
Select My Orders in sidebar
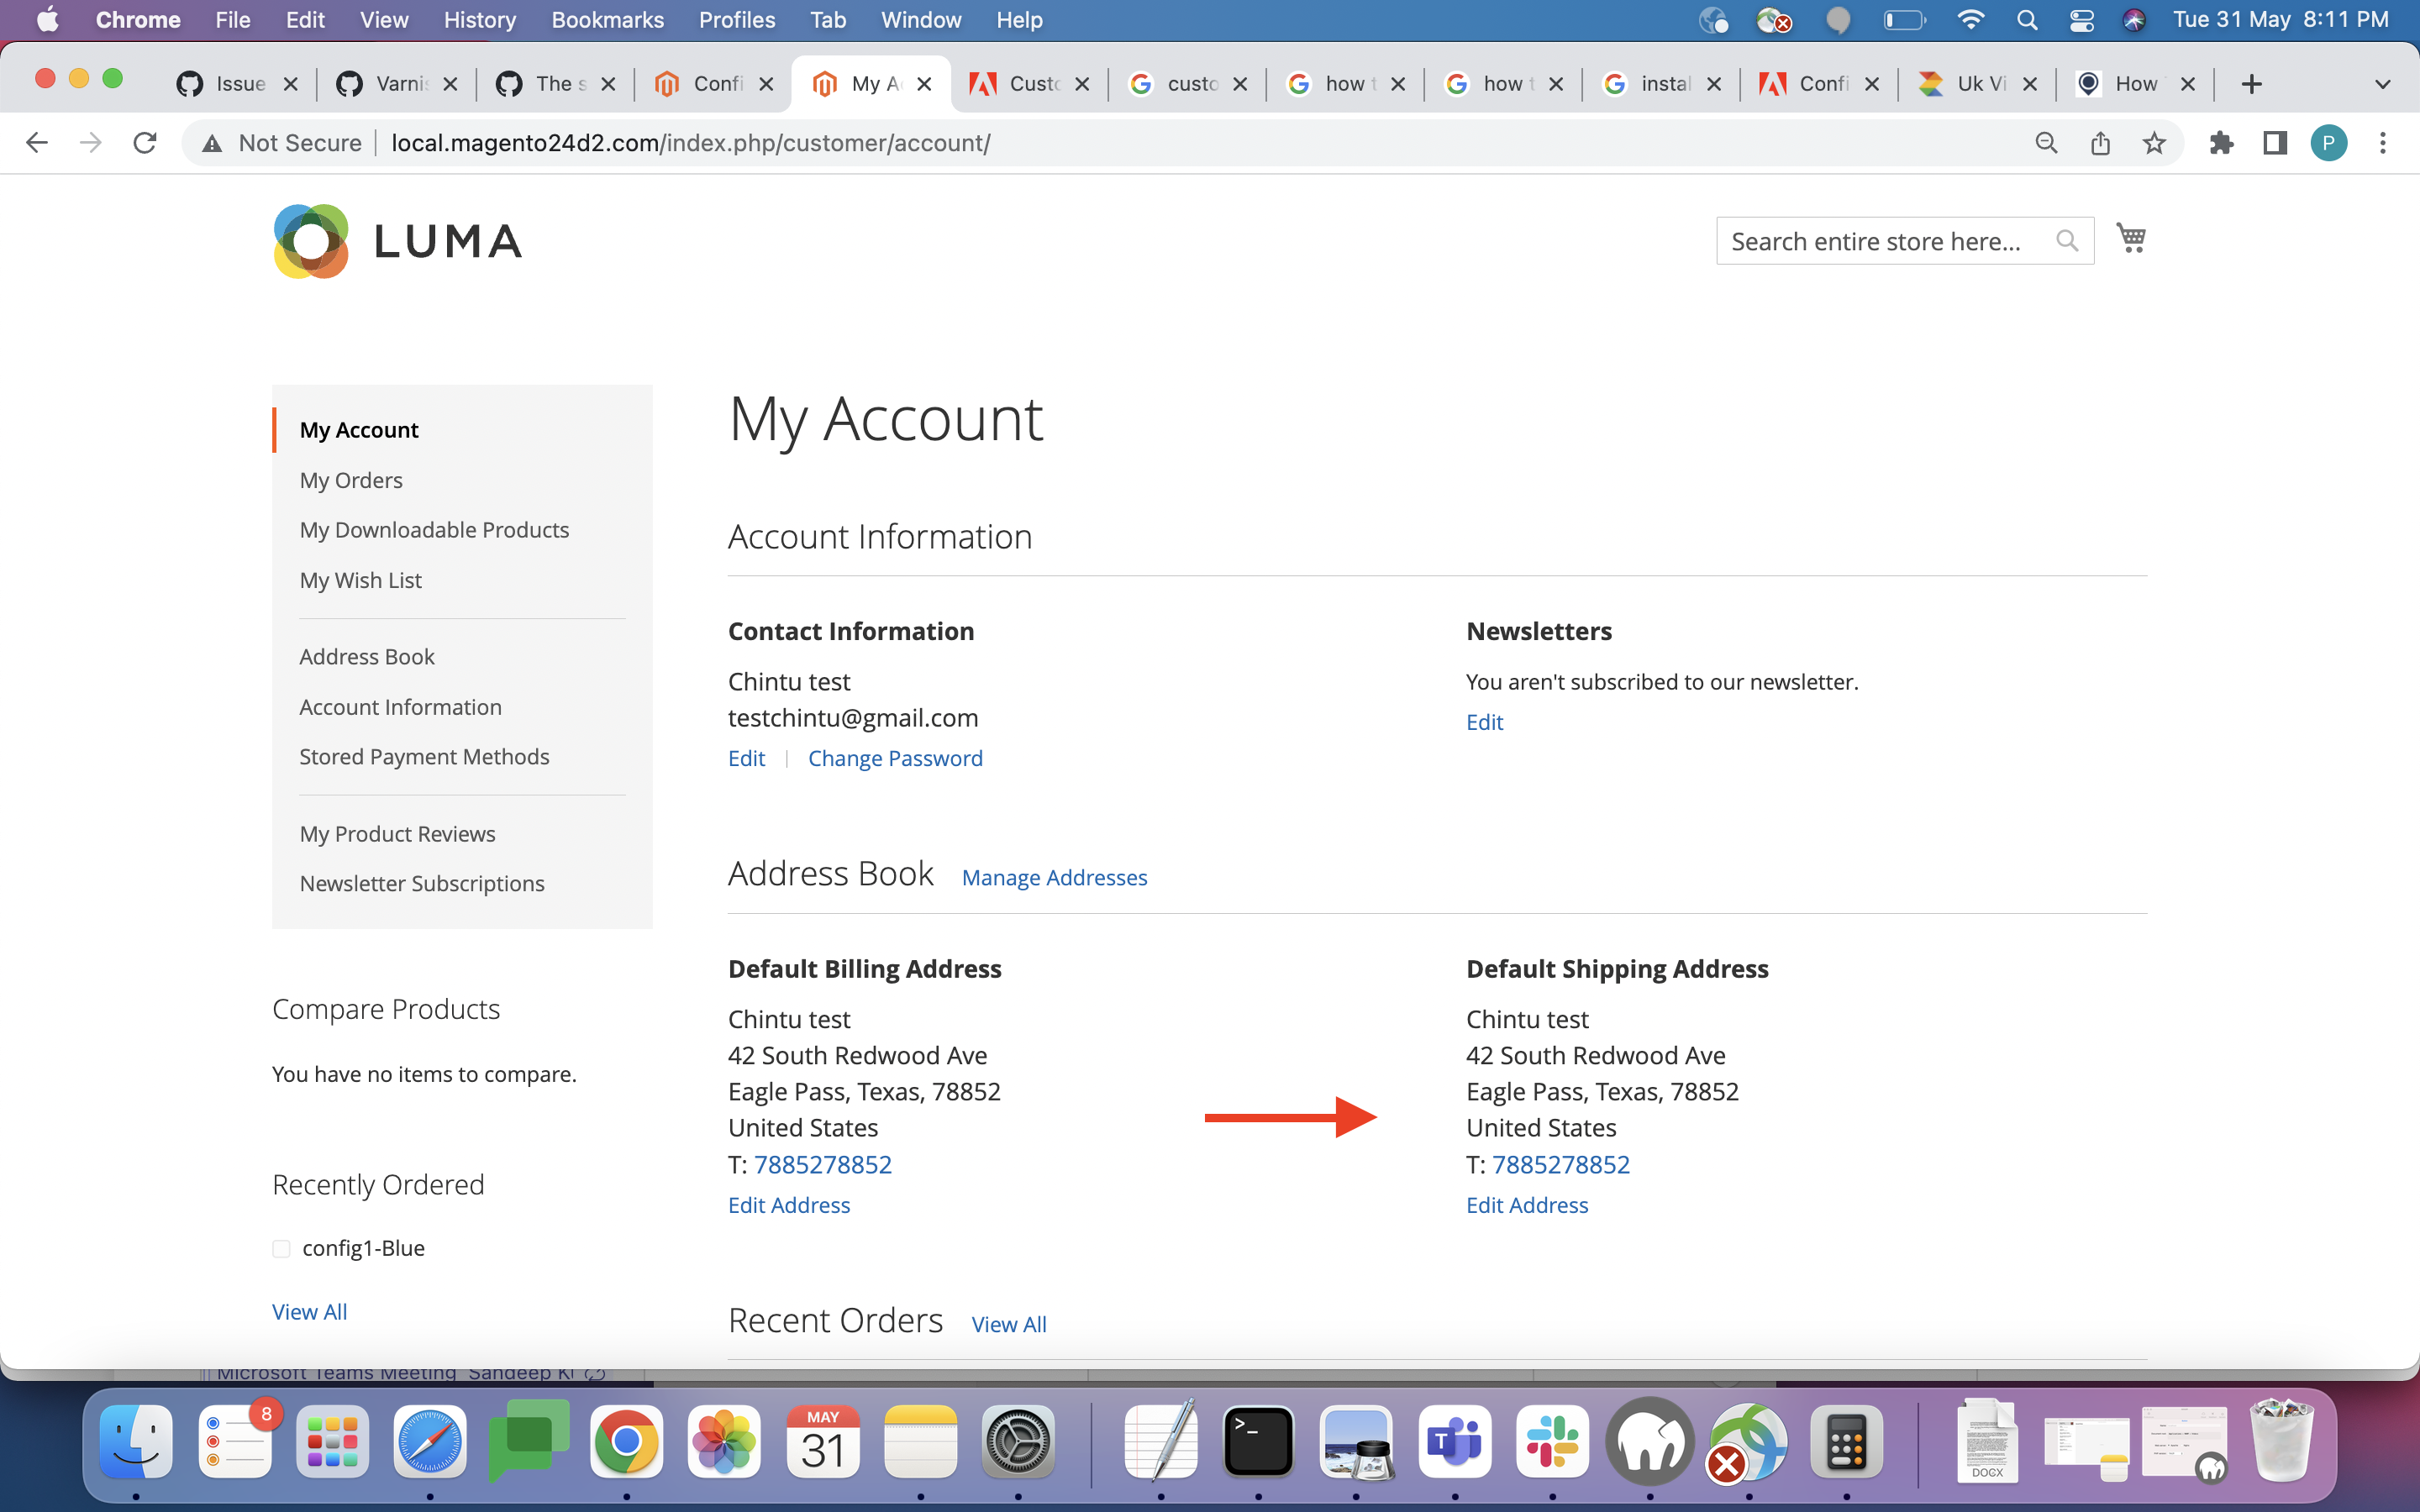pos(351,480)
